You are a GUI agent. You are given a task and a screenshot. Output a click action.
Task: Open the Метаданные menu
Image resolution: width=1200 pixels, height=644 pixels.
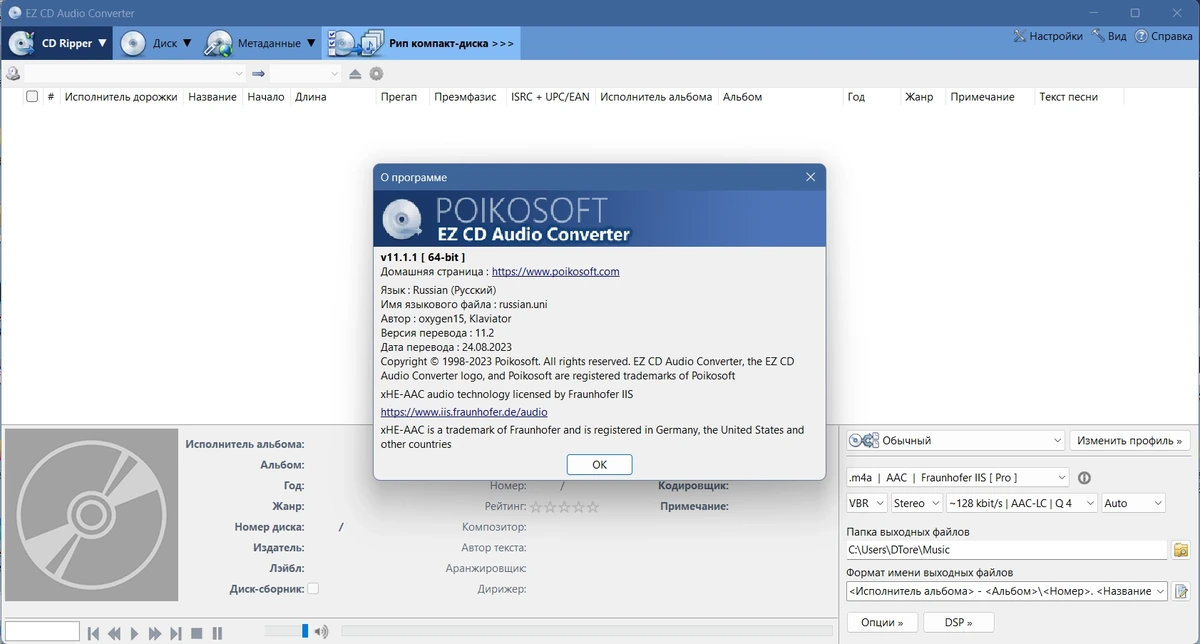coord(261,43)
